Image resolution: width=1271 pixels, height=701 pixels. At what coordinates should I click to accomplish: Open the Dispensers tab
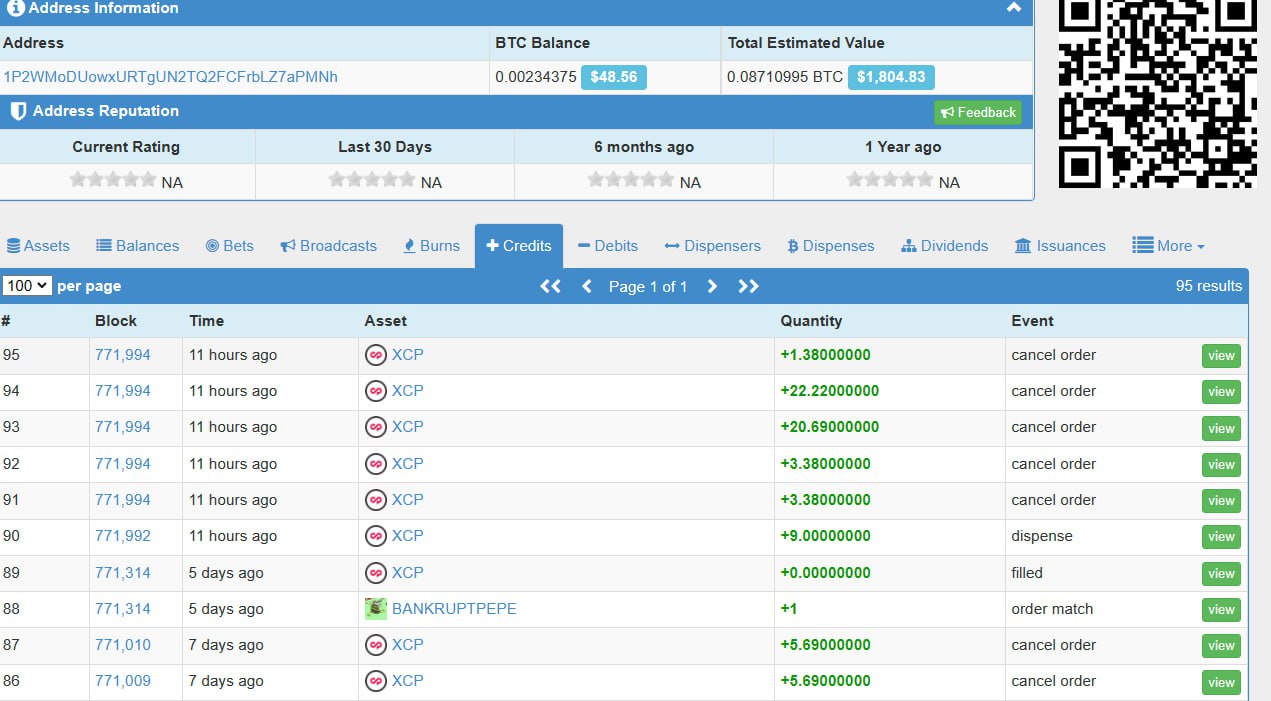pyautogui.click(x=712, y=246)
